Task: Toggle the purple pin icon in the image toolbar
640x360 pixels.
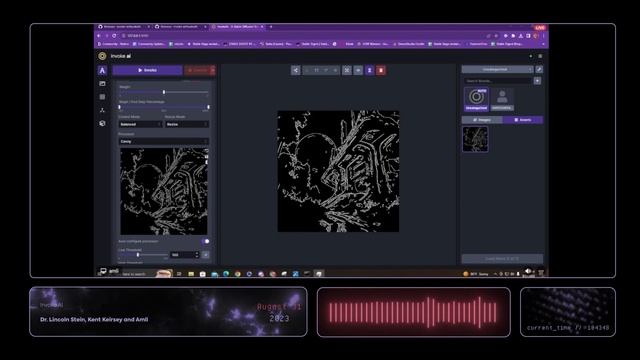Action: click(x=369, y=70)
